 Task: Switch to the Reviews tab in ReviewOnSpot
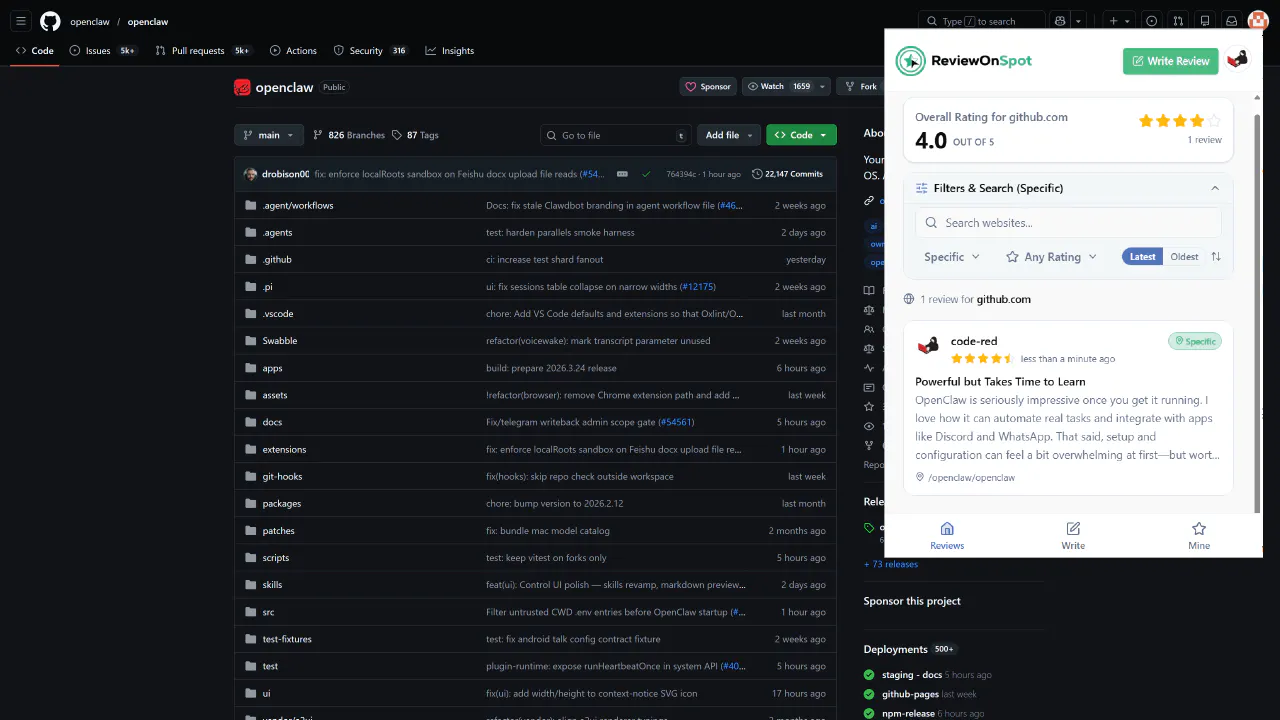[x=947, y=535]
